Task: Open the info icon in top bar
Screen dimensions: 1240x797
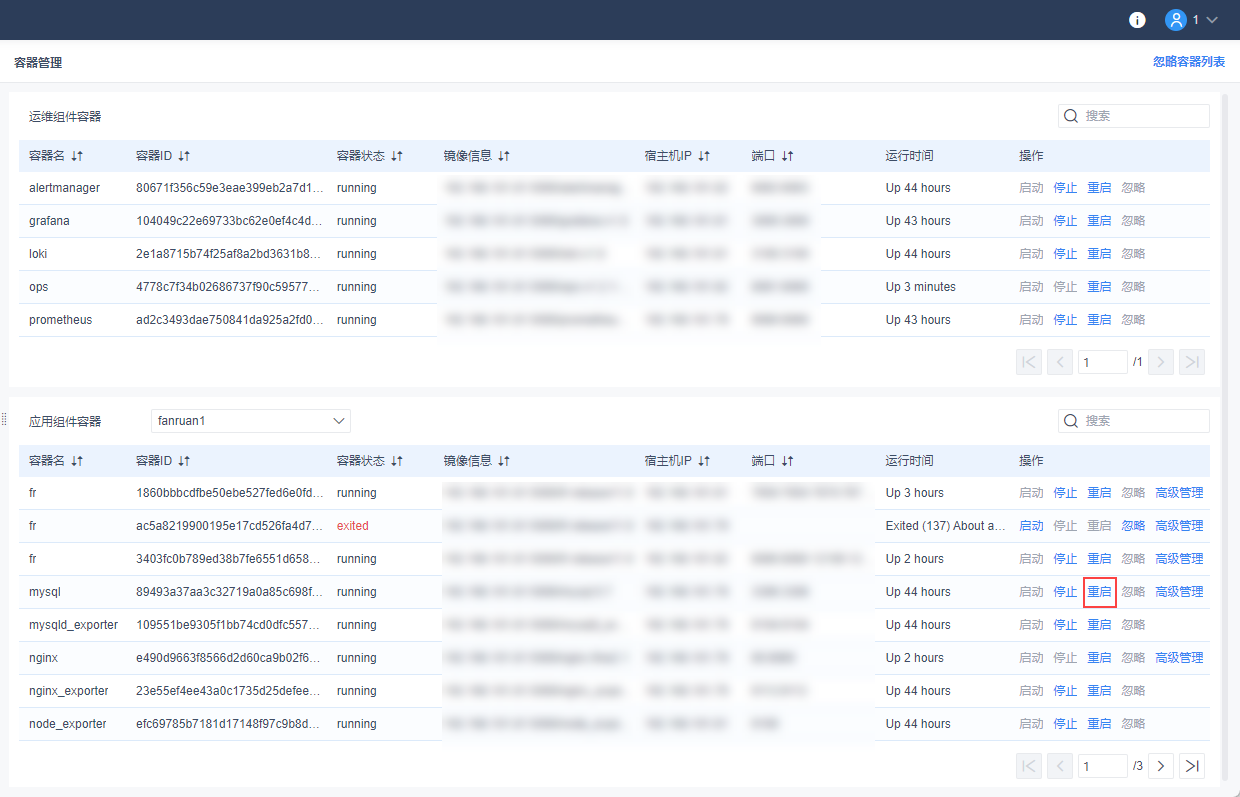Action: (x=1137, y=20)
